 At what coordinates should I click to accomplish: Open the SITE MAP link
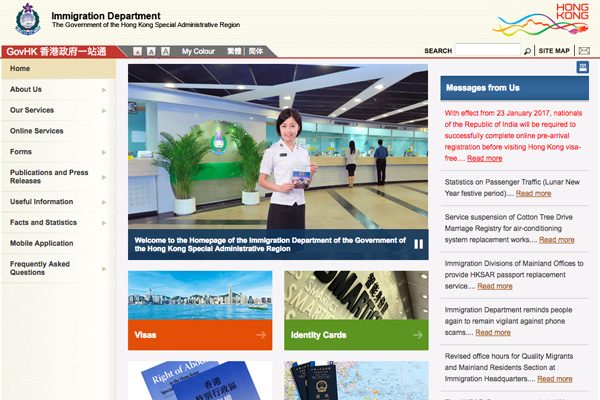click(554, 51)
